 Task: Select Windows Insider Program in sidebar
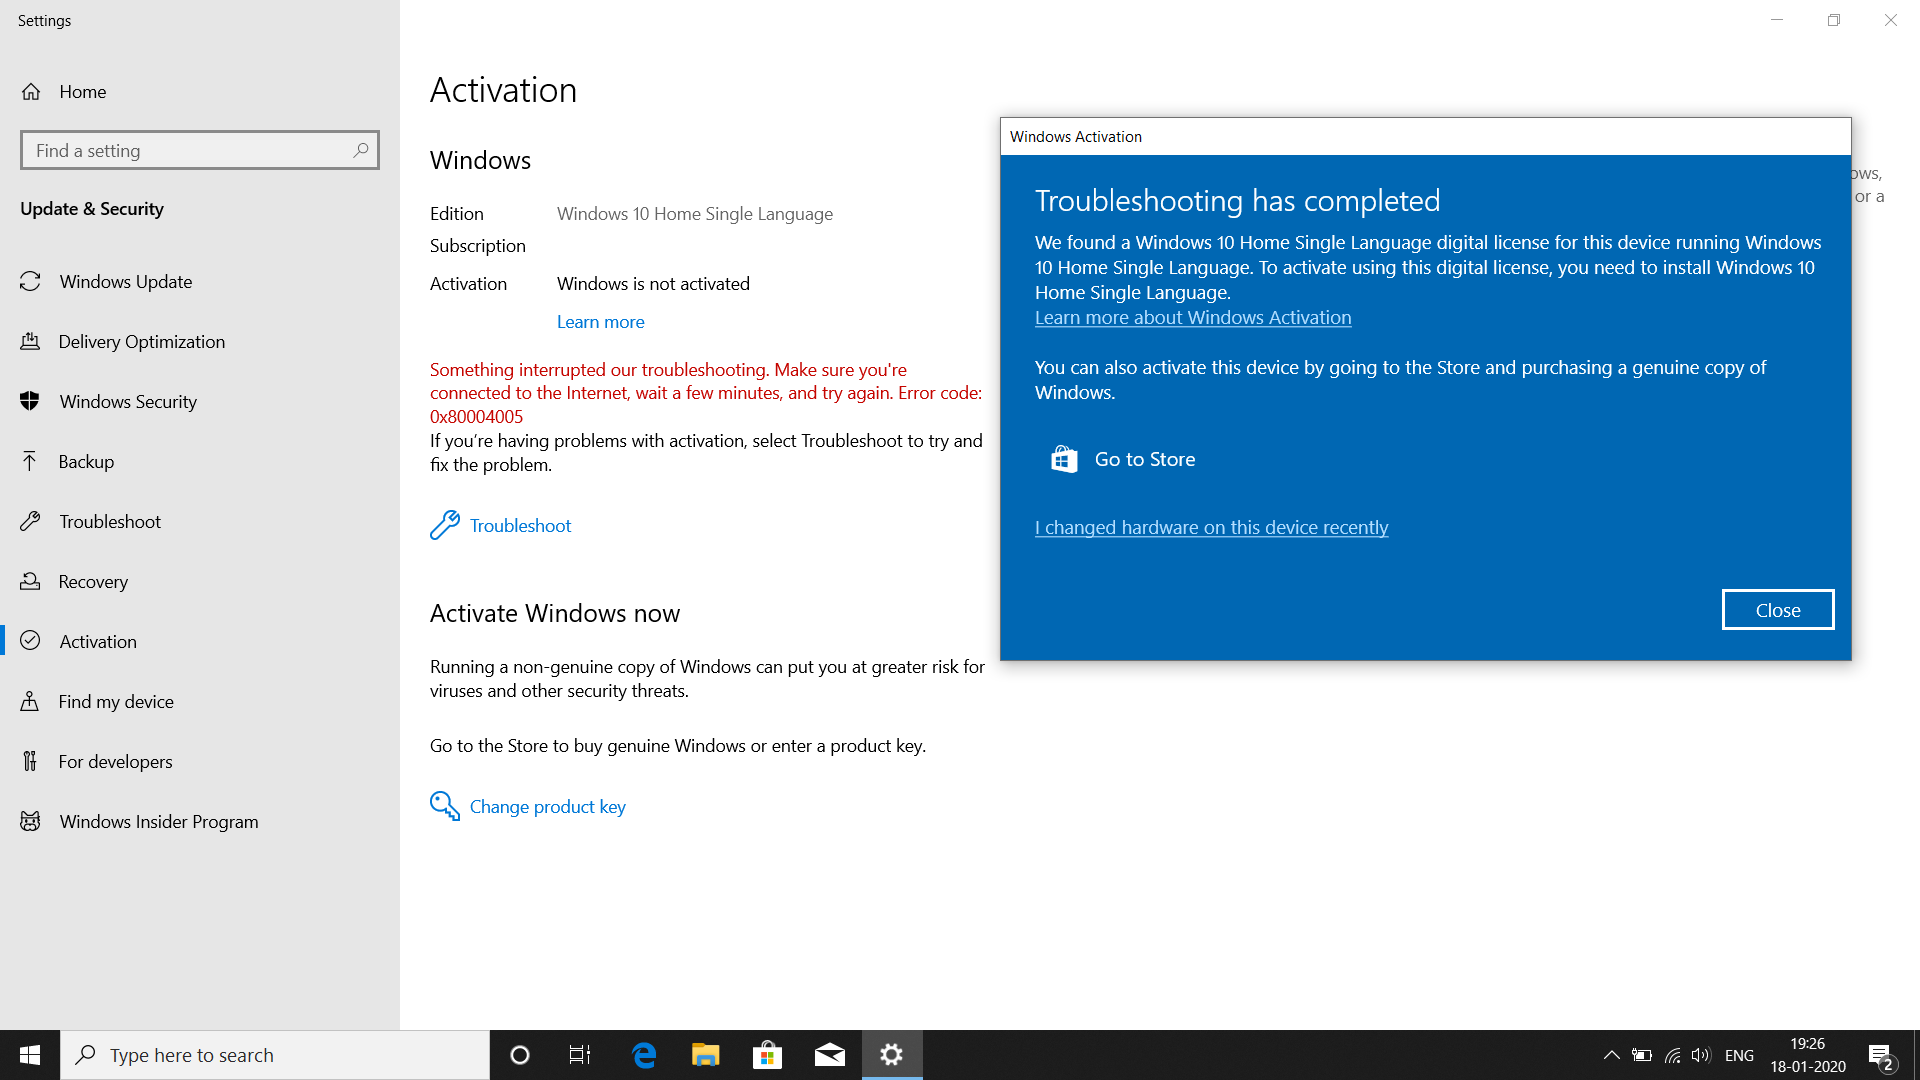click(200, 821)
